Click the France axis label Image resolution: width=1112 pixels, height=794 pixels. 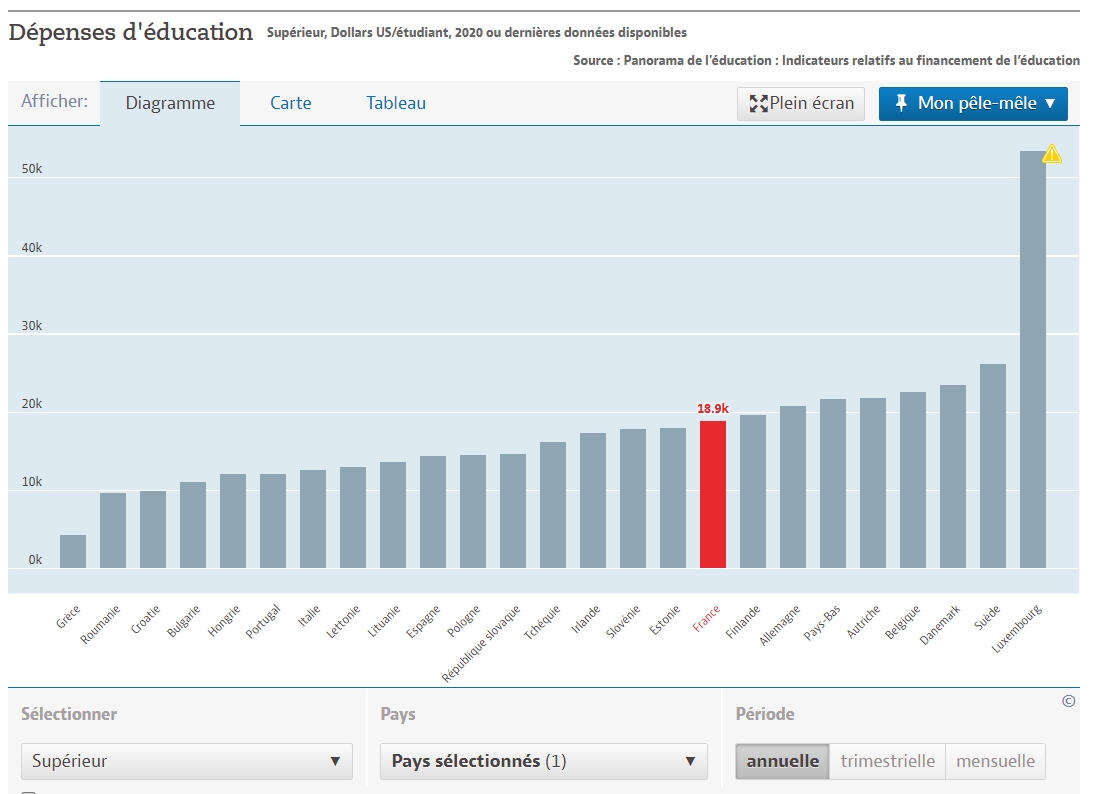pyautogui.click(x=706, y=620)
